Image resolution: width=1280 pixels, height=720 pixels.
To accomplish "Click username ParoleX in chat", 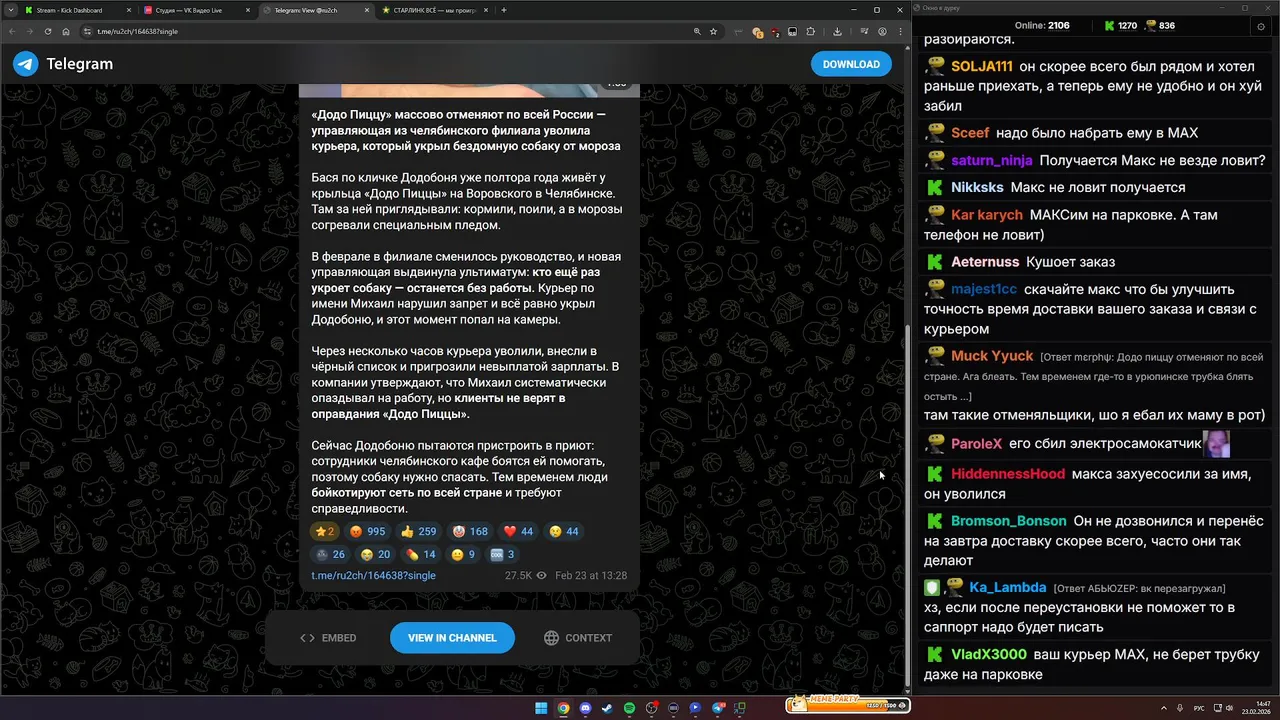I will (976, 444).
